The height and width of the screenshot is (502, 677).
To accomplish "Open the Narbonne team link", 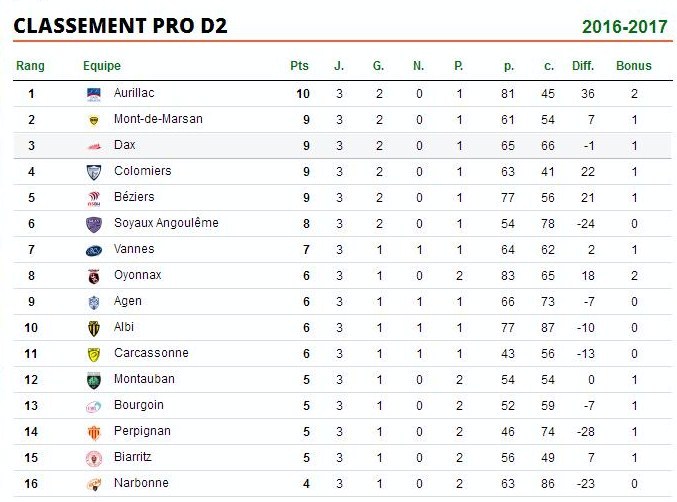I will coord(141,483).
